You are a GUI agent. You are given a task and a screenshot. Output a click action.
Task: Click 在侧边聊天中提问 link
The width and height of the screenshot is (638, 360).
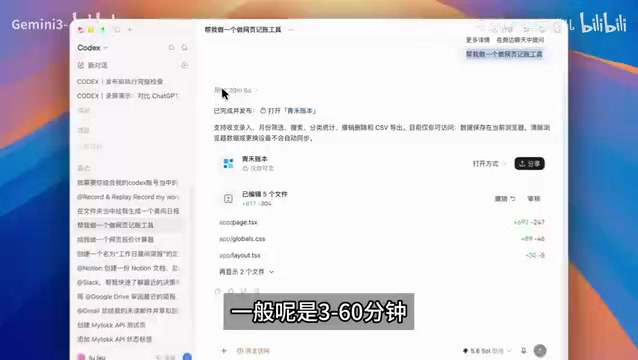pos(520,40)
